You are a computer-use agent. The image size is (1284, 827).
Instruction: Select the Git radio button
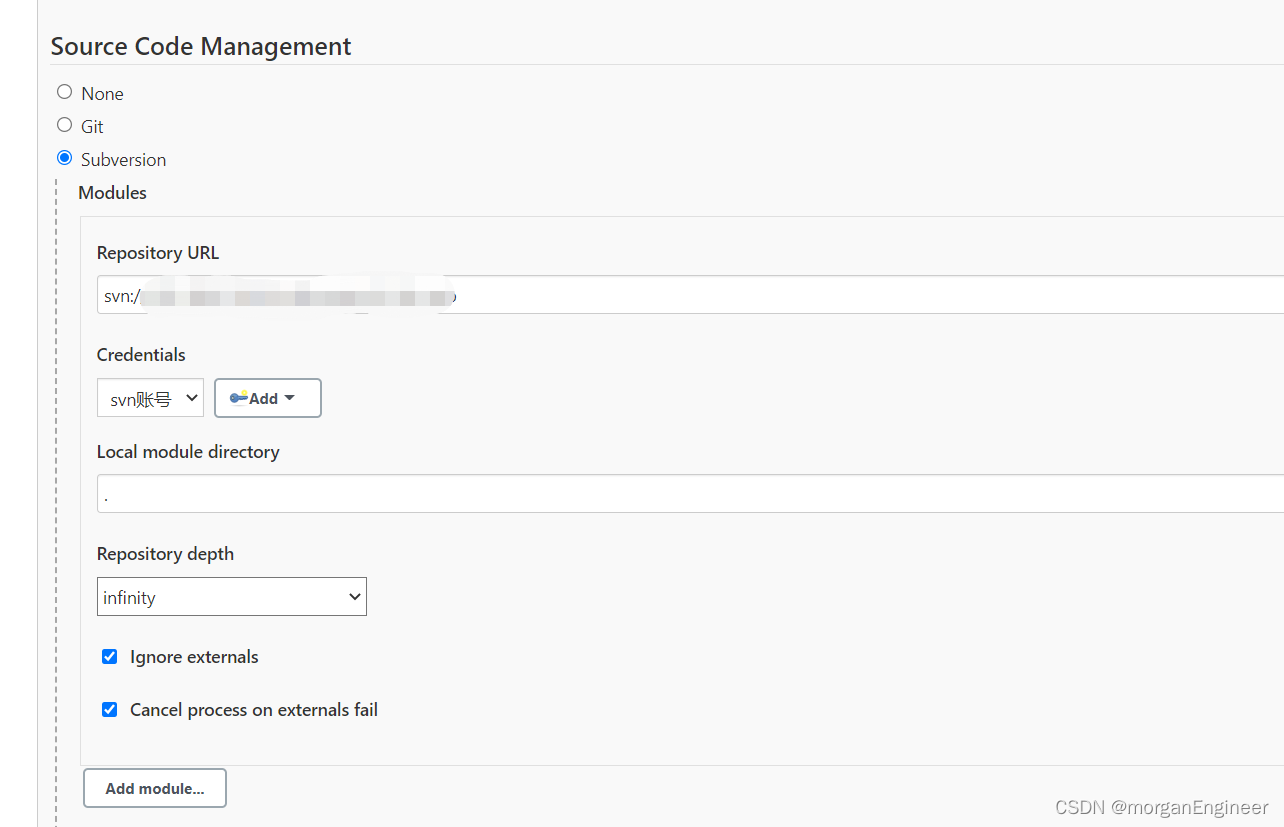click(65, 125)
